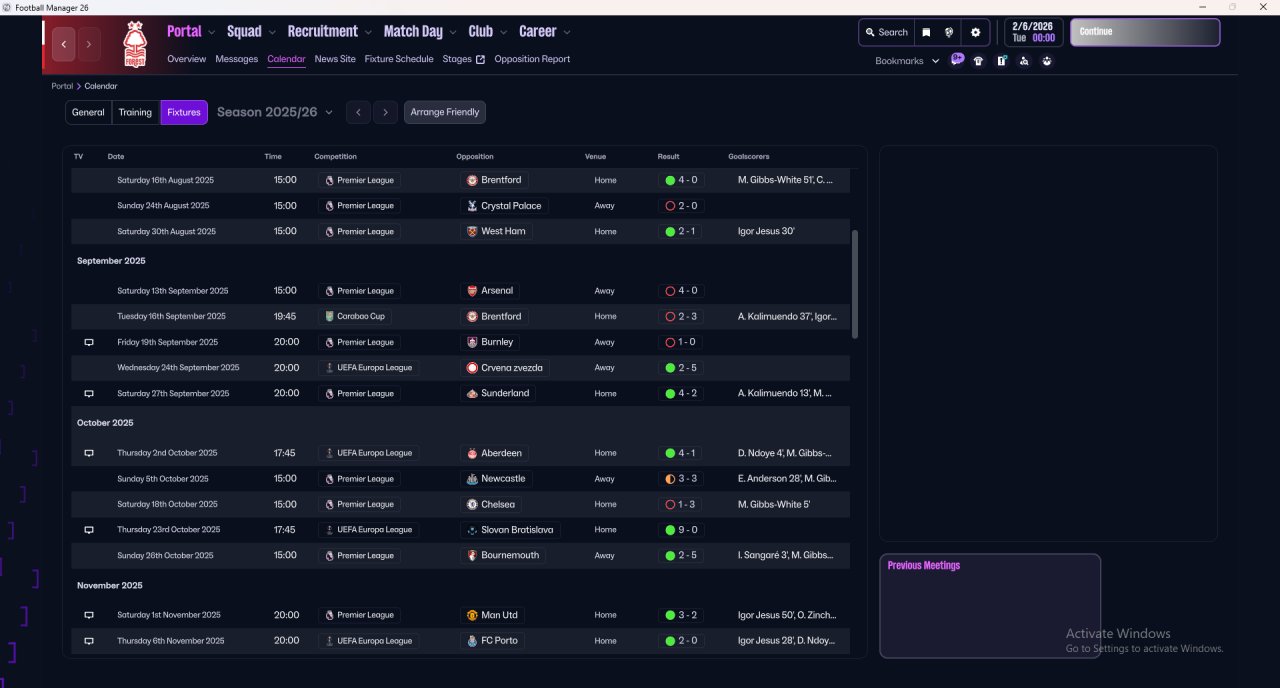Click goalscorer text 'M. Gibbs-White 5''
The height and width of the screenshot is (688, 1280).
[x=774, y=504]
